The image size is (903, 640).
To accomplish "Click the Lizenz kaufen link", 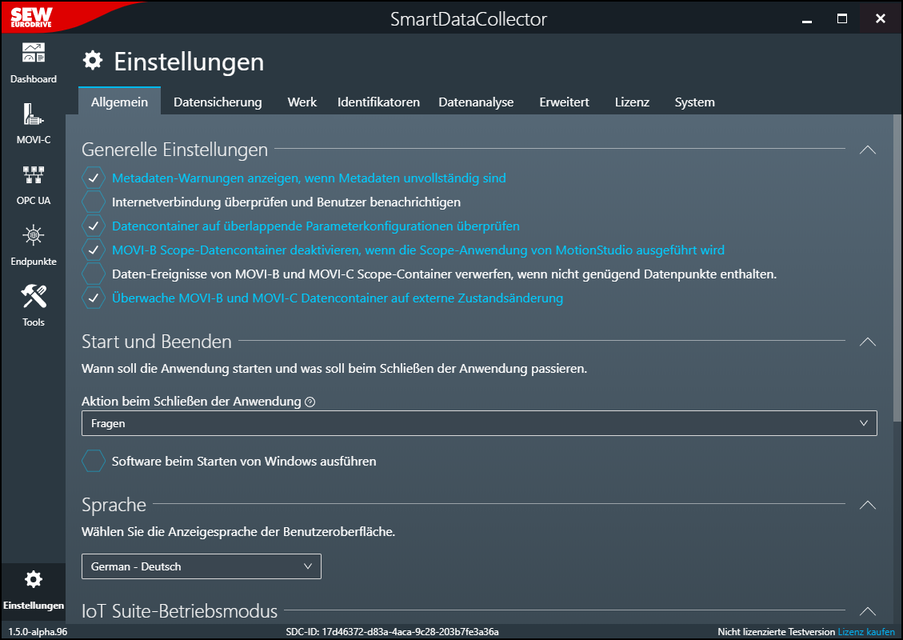I will point(866,632).
